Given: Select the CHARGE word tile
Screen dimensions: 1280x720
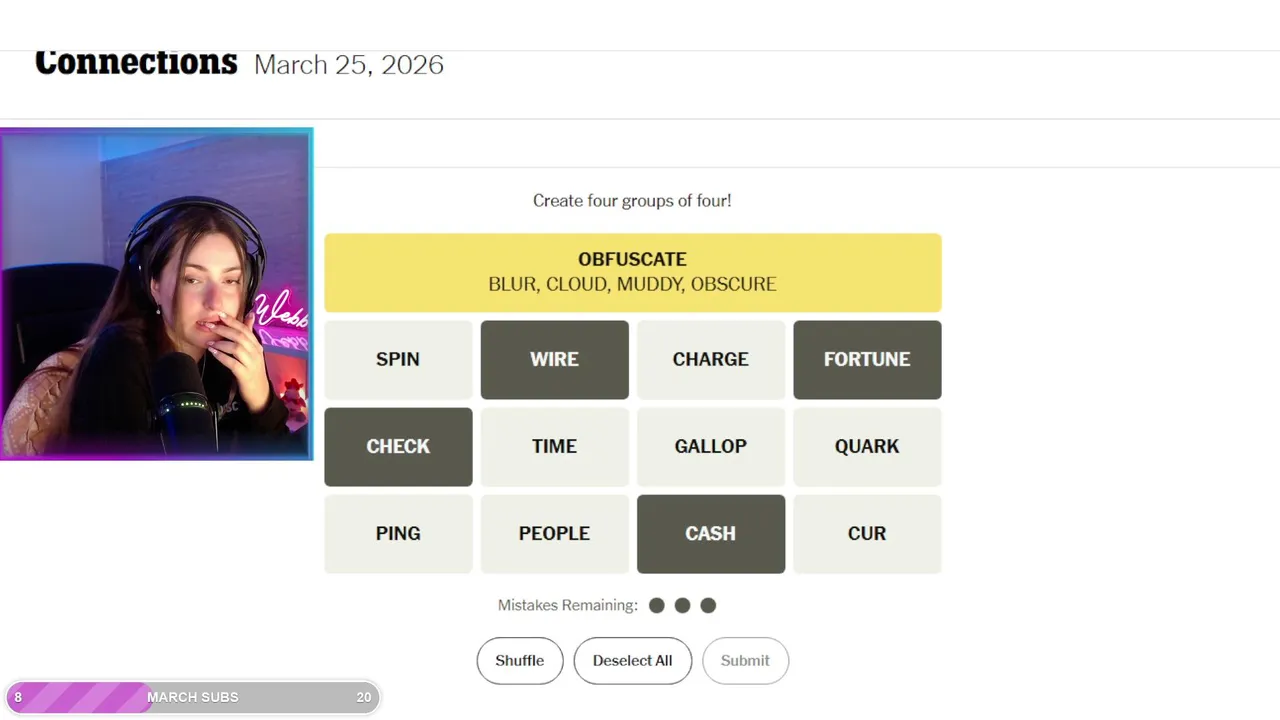Looking at the screenshot, I should [x=710, y=359].
